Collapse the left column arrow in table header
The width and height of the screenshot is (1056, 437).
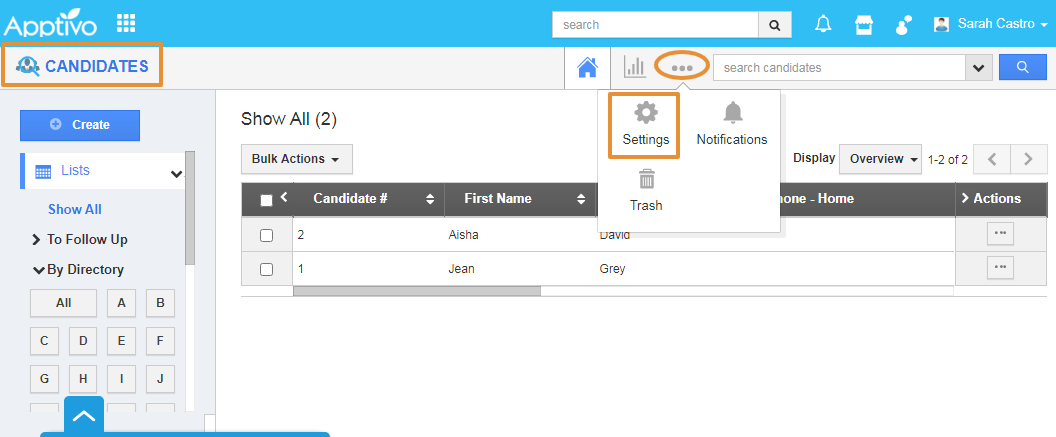pyautogui.click(x=284, y=197)
